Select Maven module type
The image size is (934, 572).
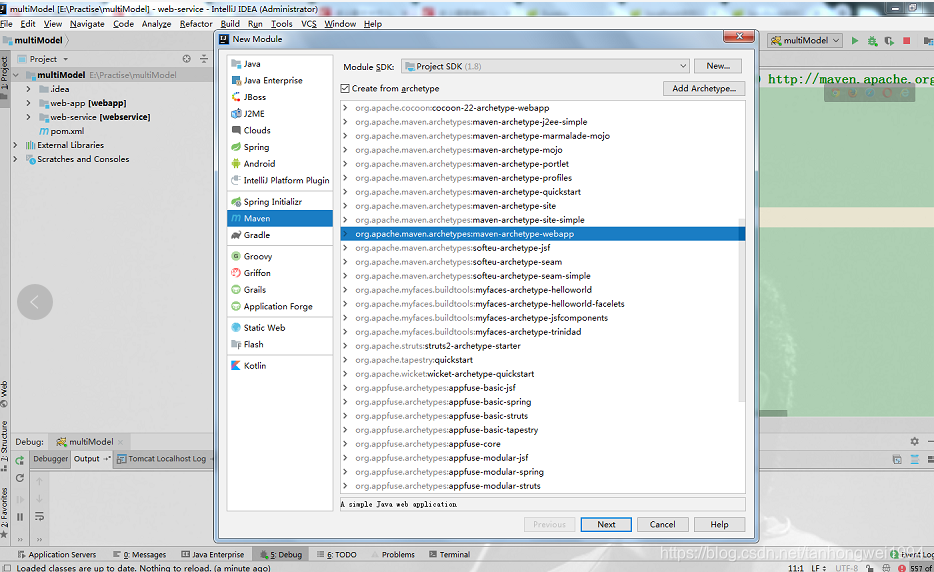[279, 219]
